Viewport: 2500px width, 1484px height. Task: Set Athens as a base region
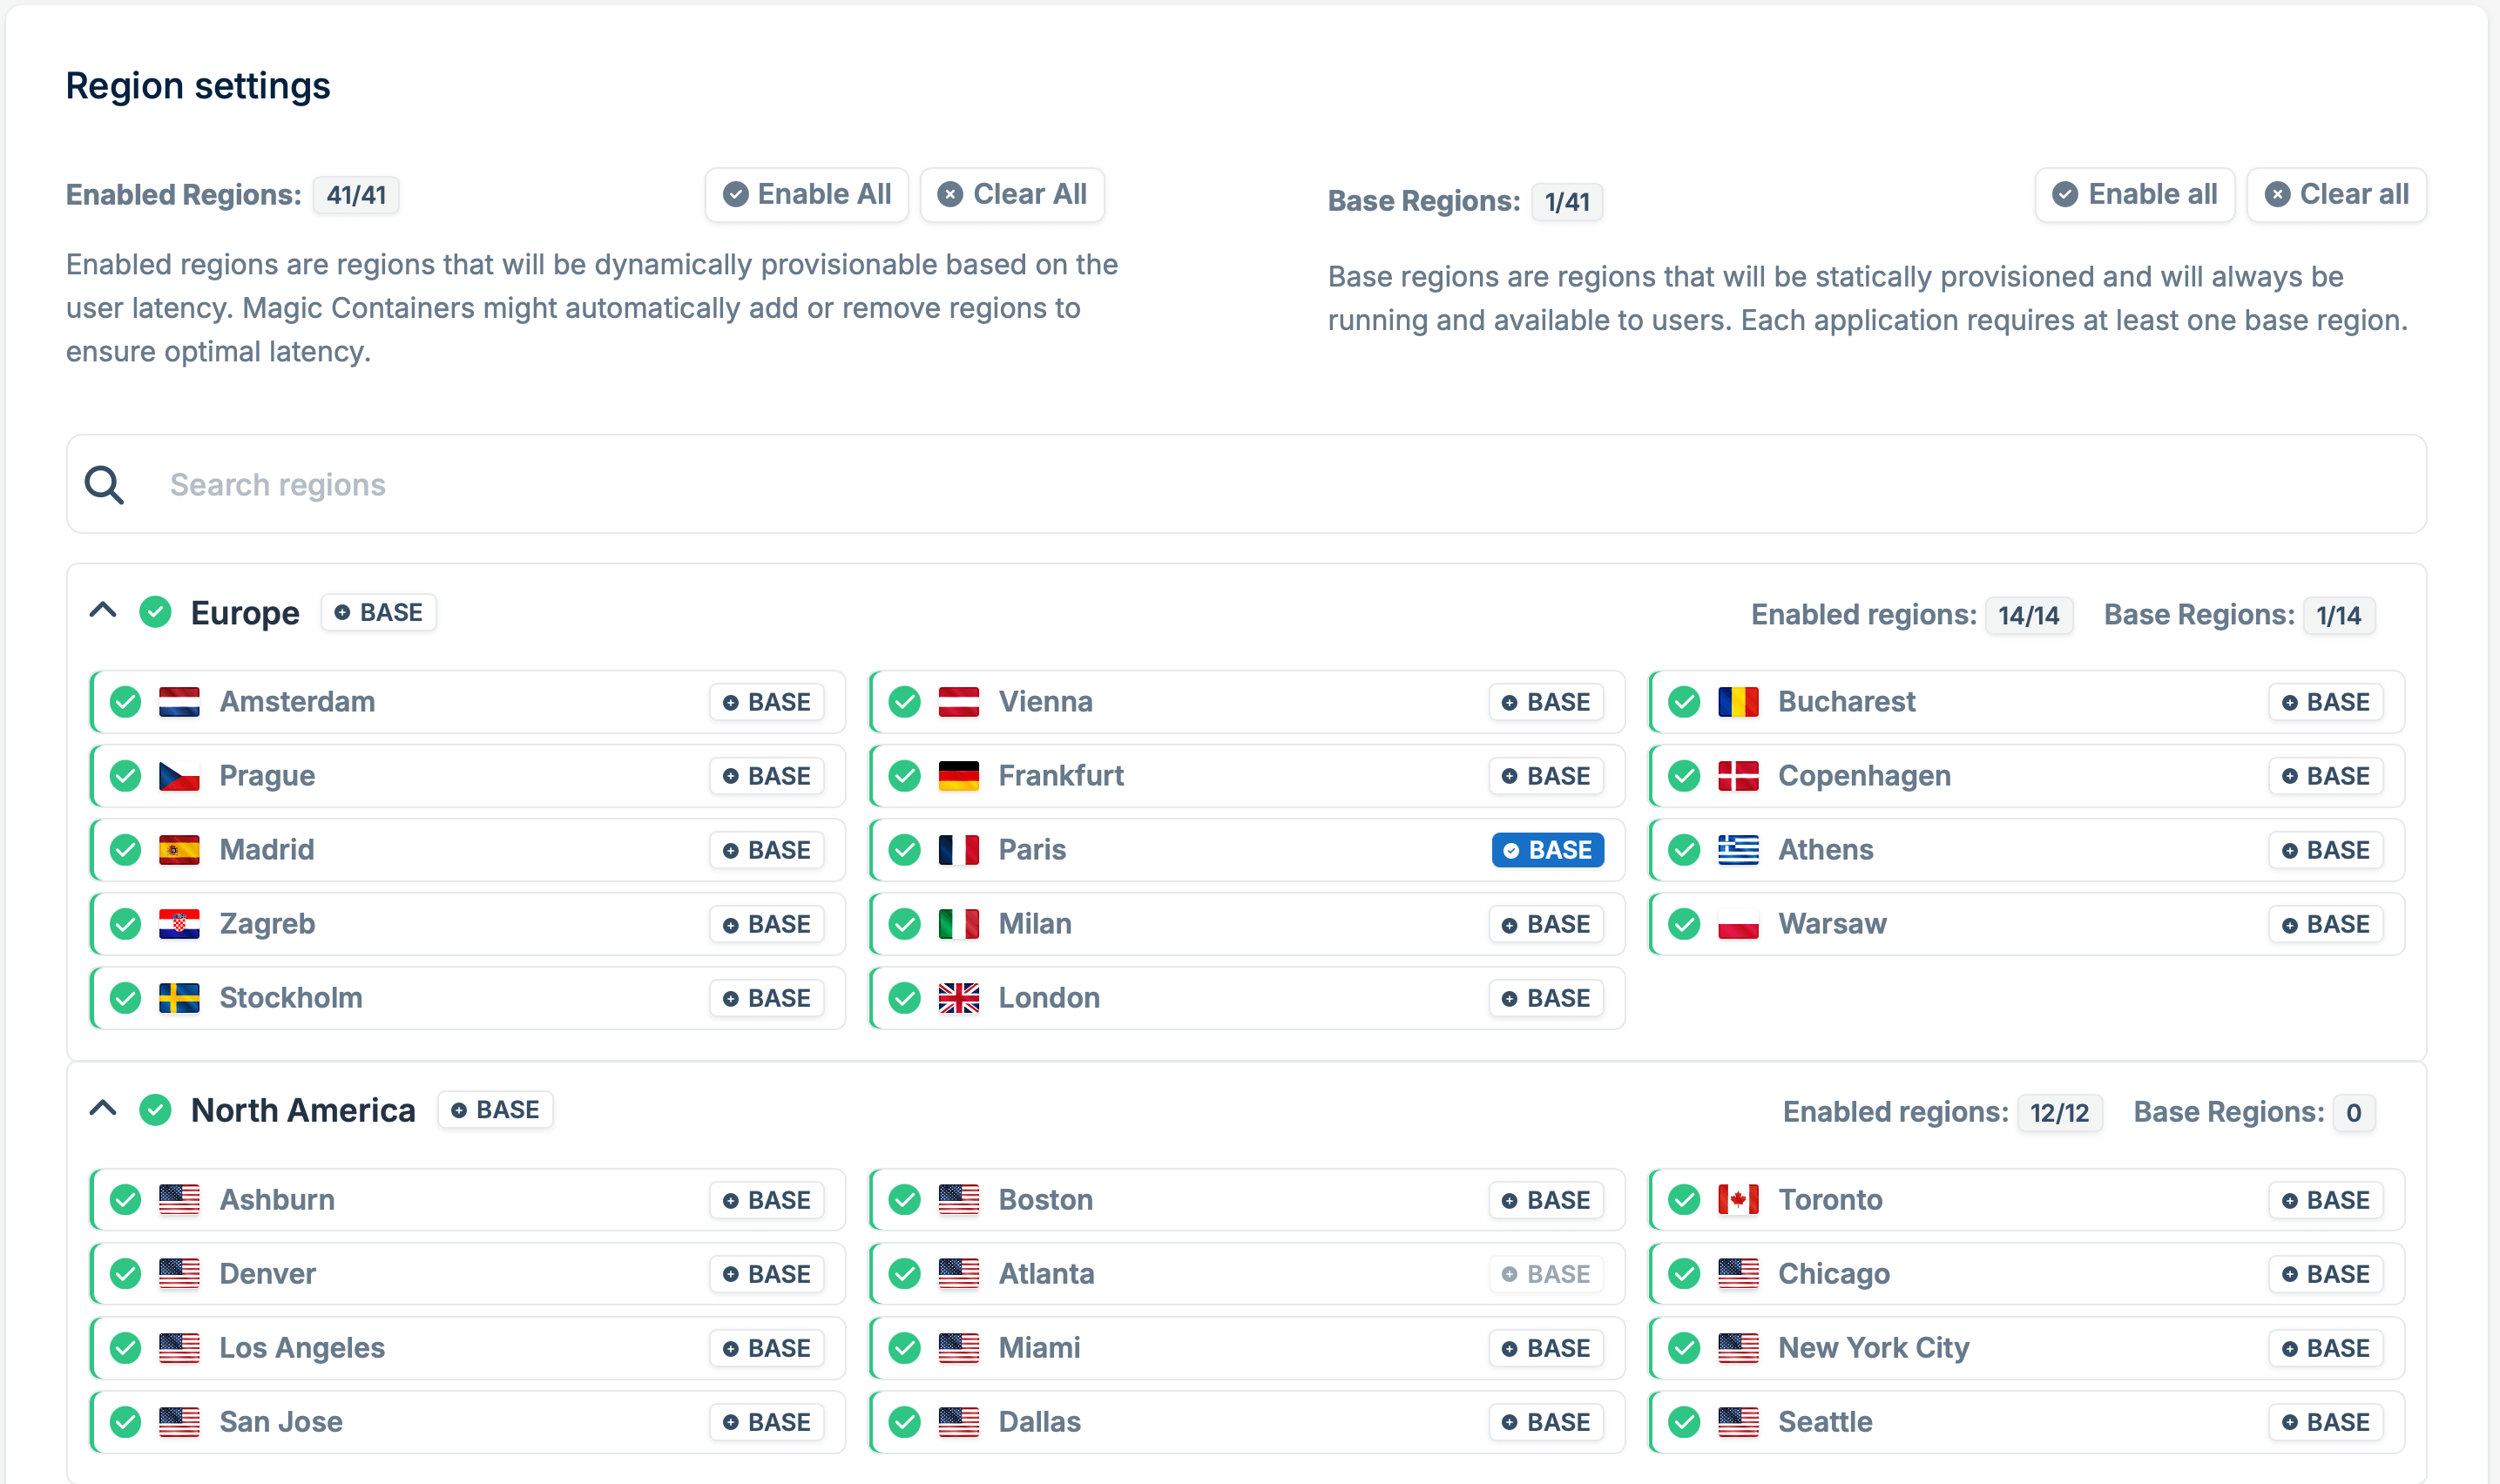coord(2326,850)
